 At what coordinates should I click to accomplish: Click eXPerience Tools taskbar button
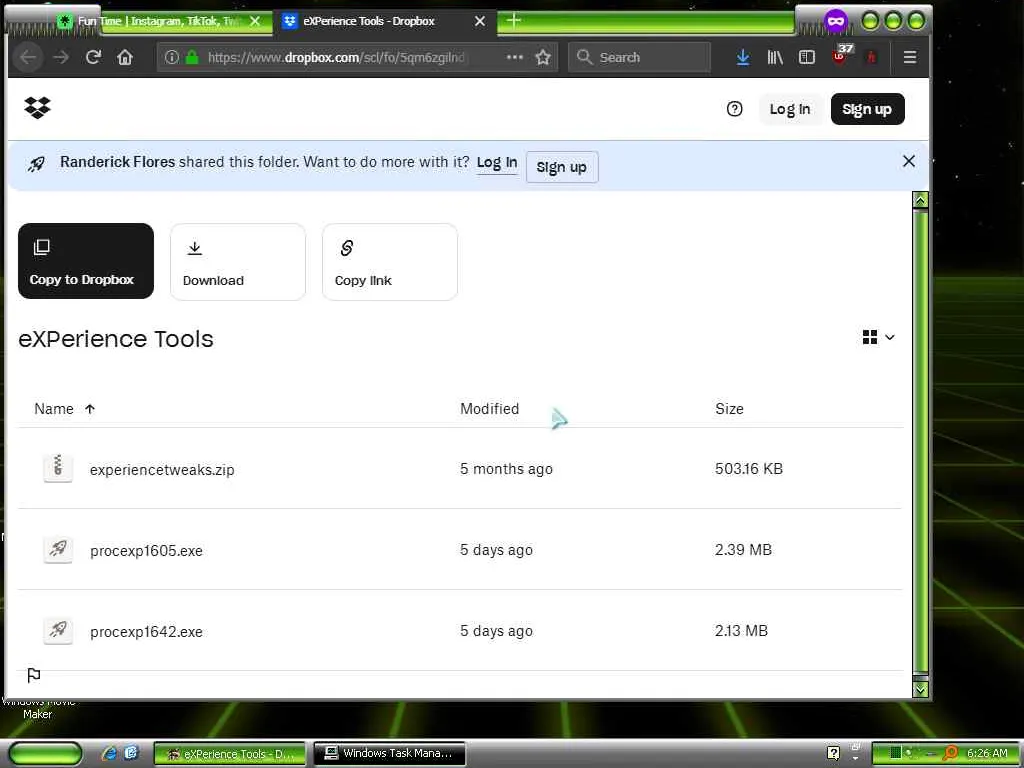tap(230, 753)
